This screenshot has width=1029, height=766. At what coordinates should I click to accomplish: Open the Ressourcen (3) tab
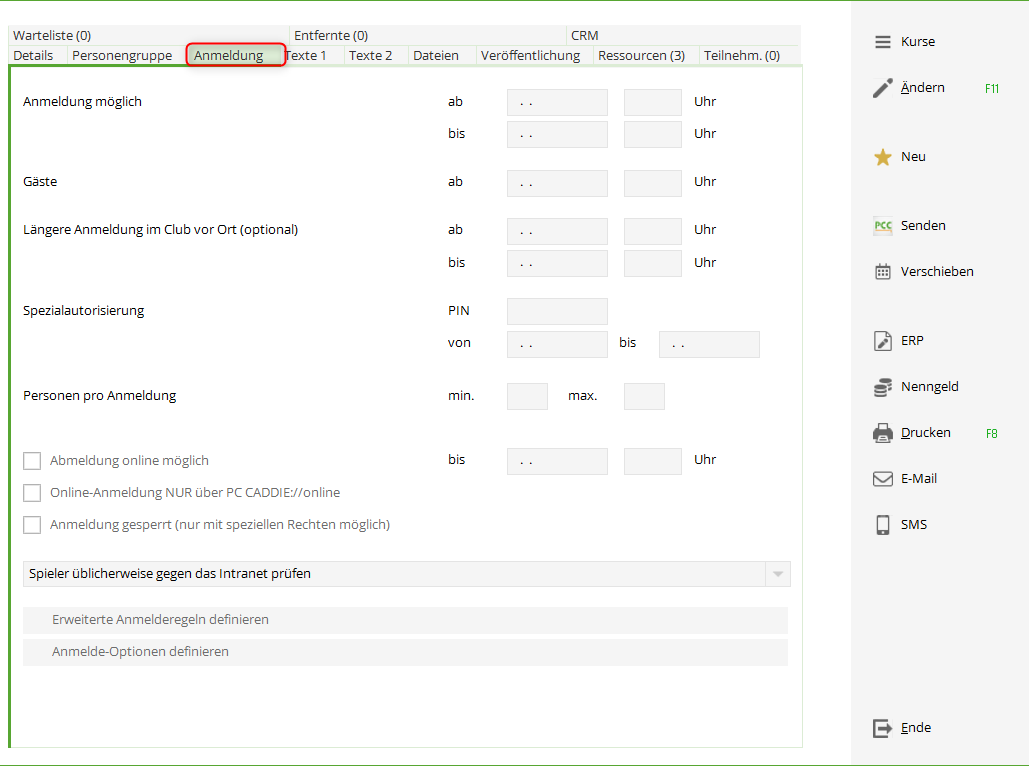(x=641, y=56)
